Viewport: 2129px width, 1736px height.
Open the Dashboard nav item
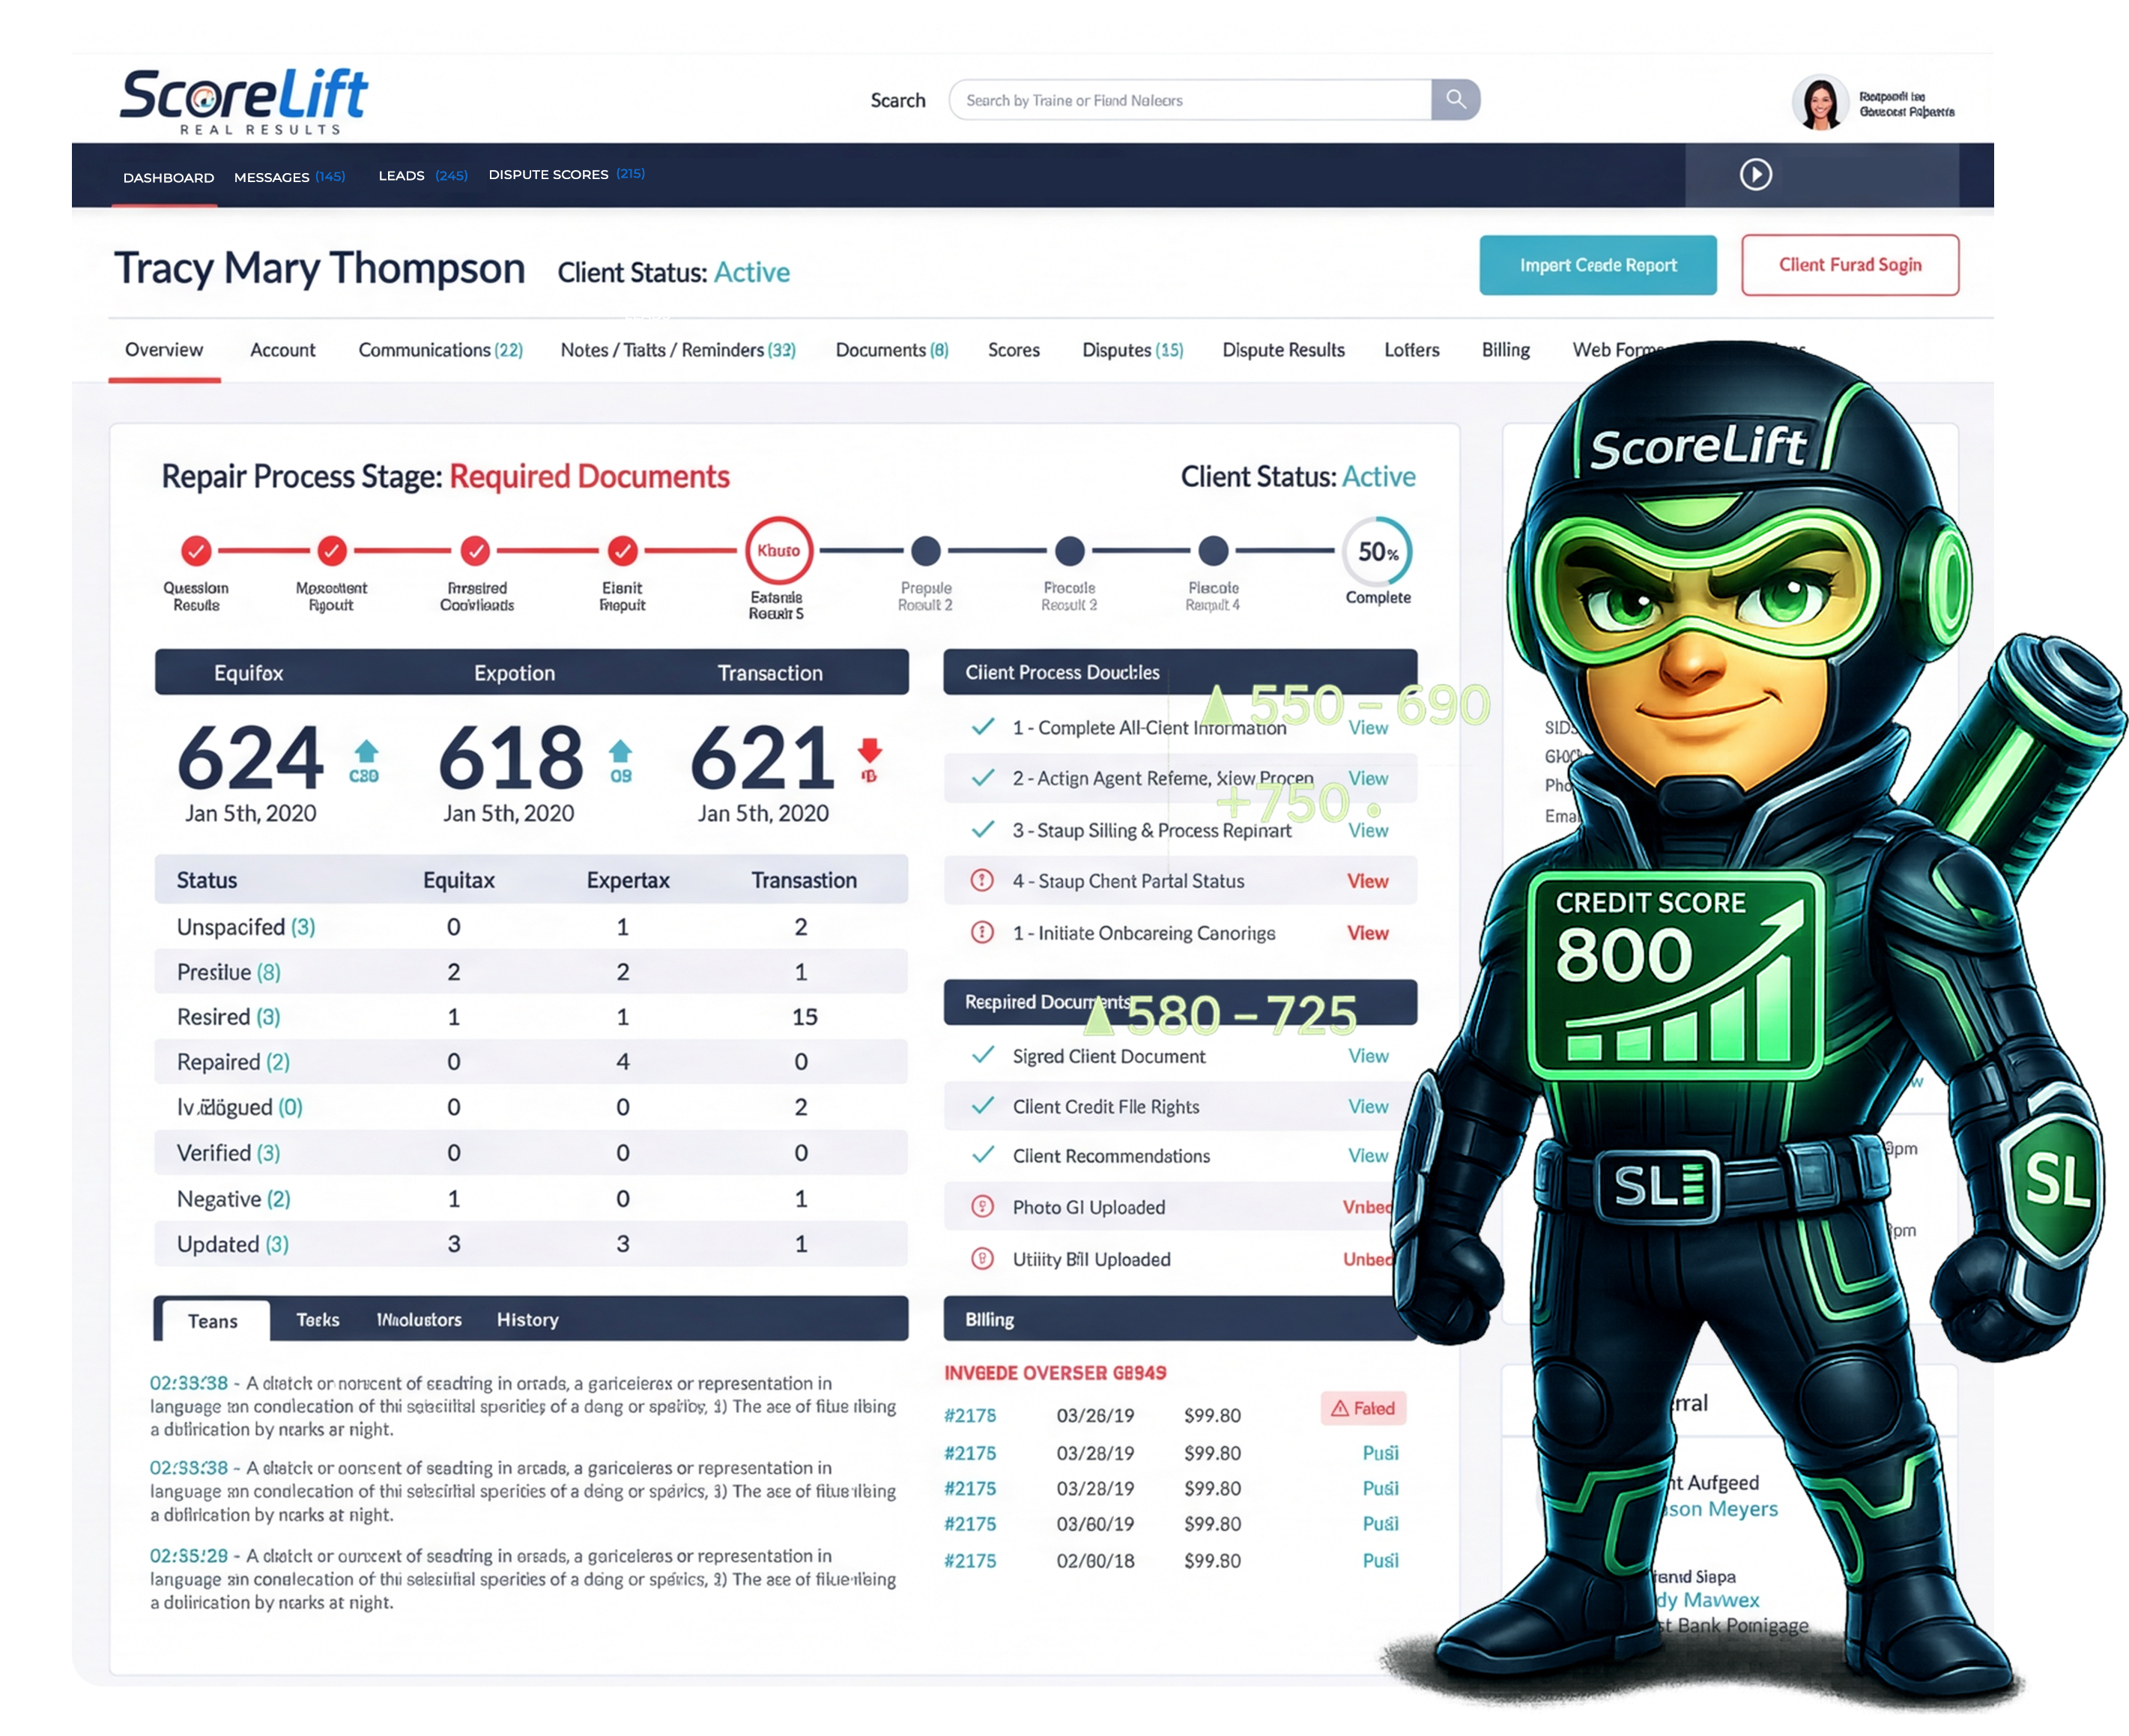click(x=168, y=177)
